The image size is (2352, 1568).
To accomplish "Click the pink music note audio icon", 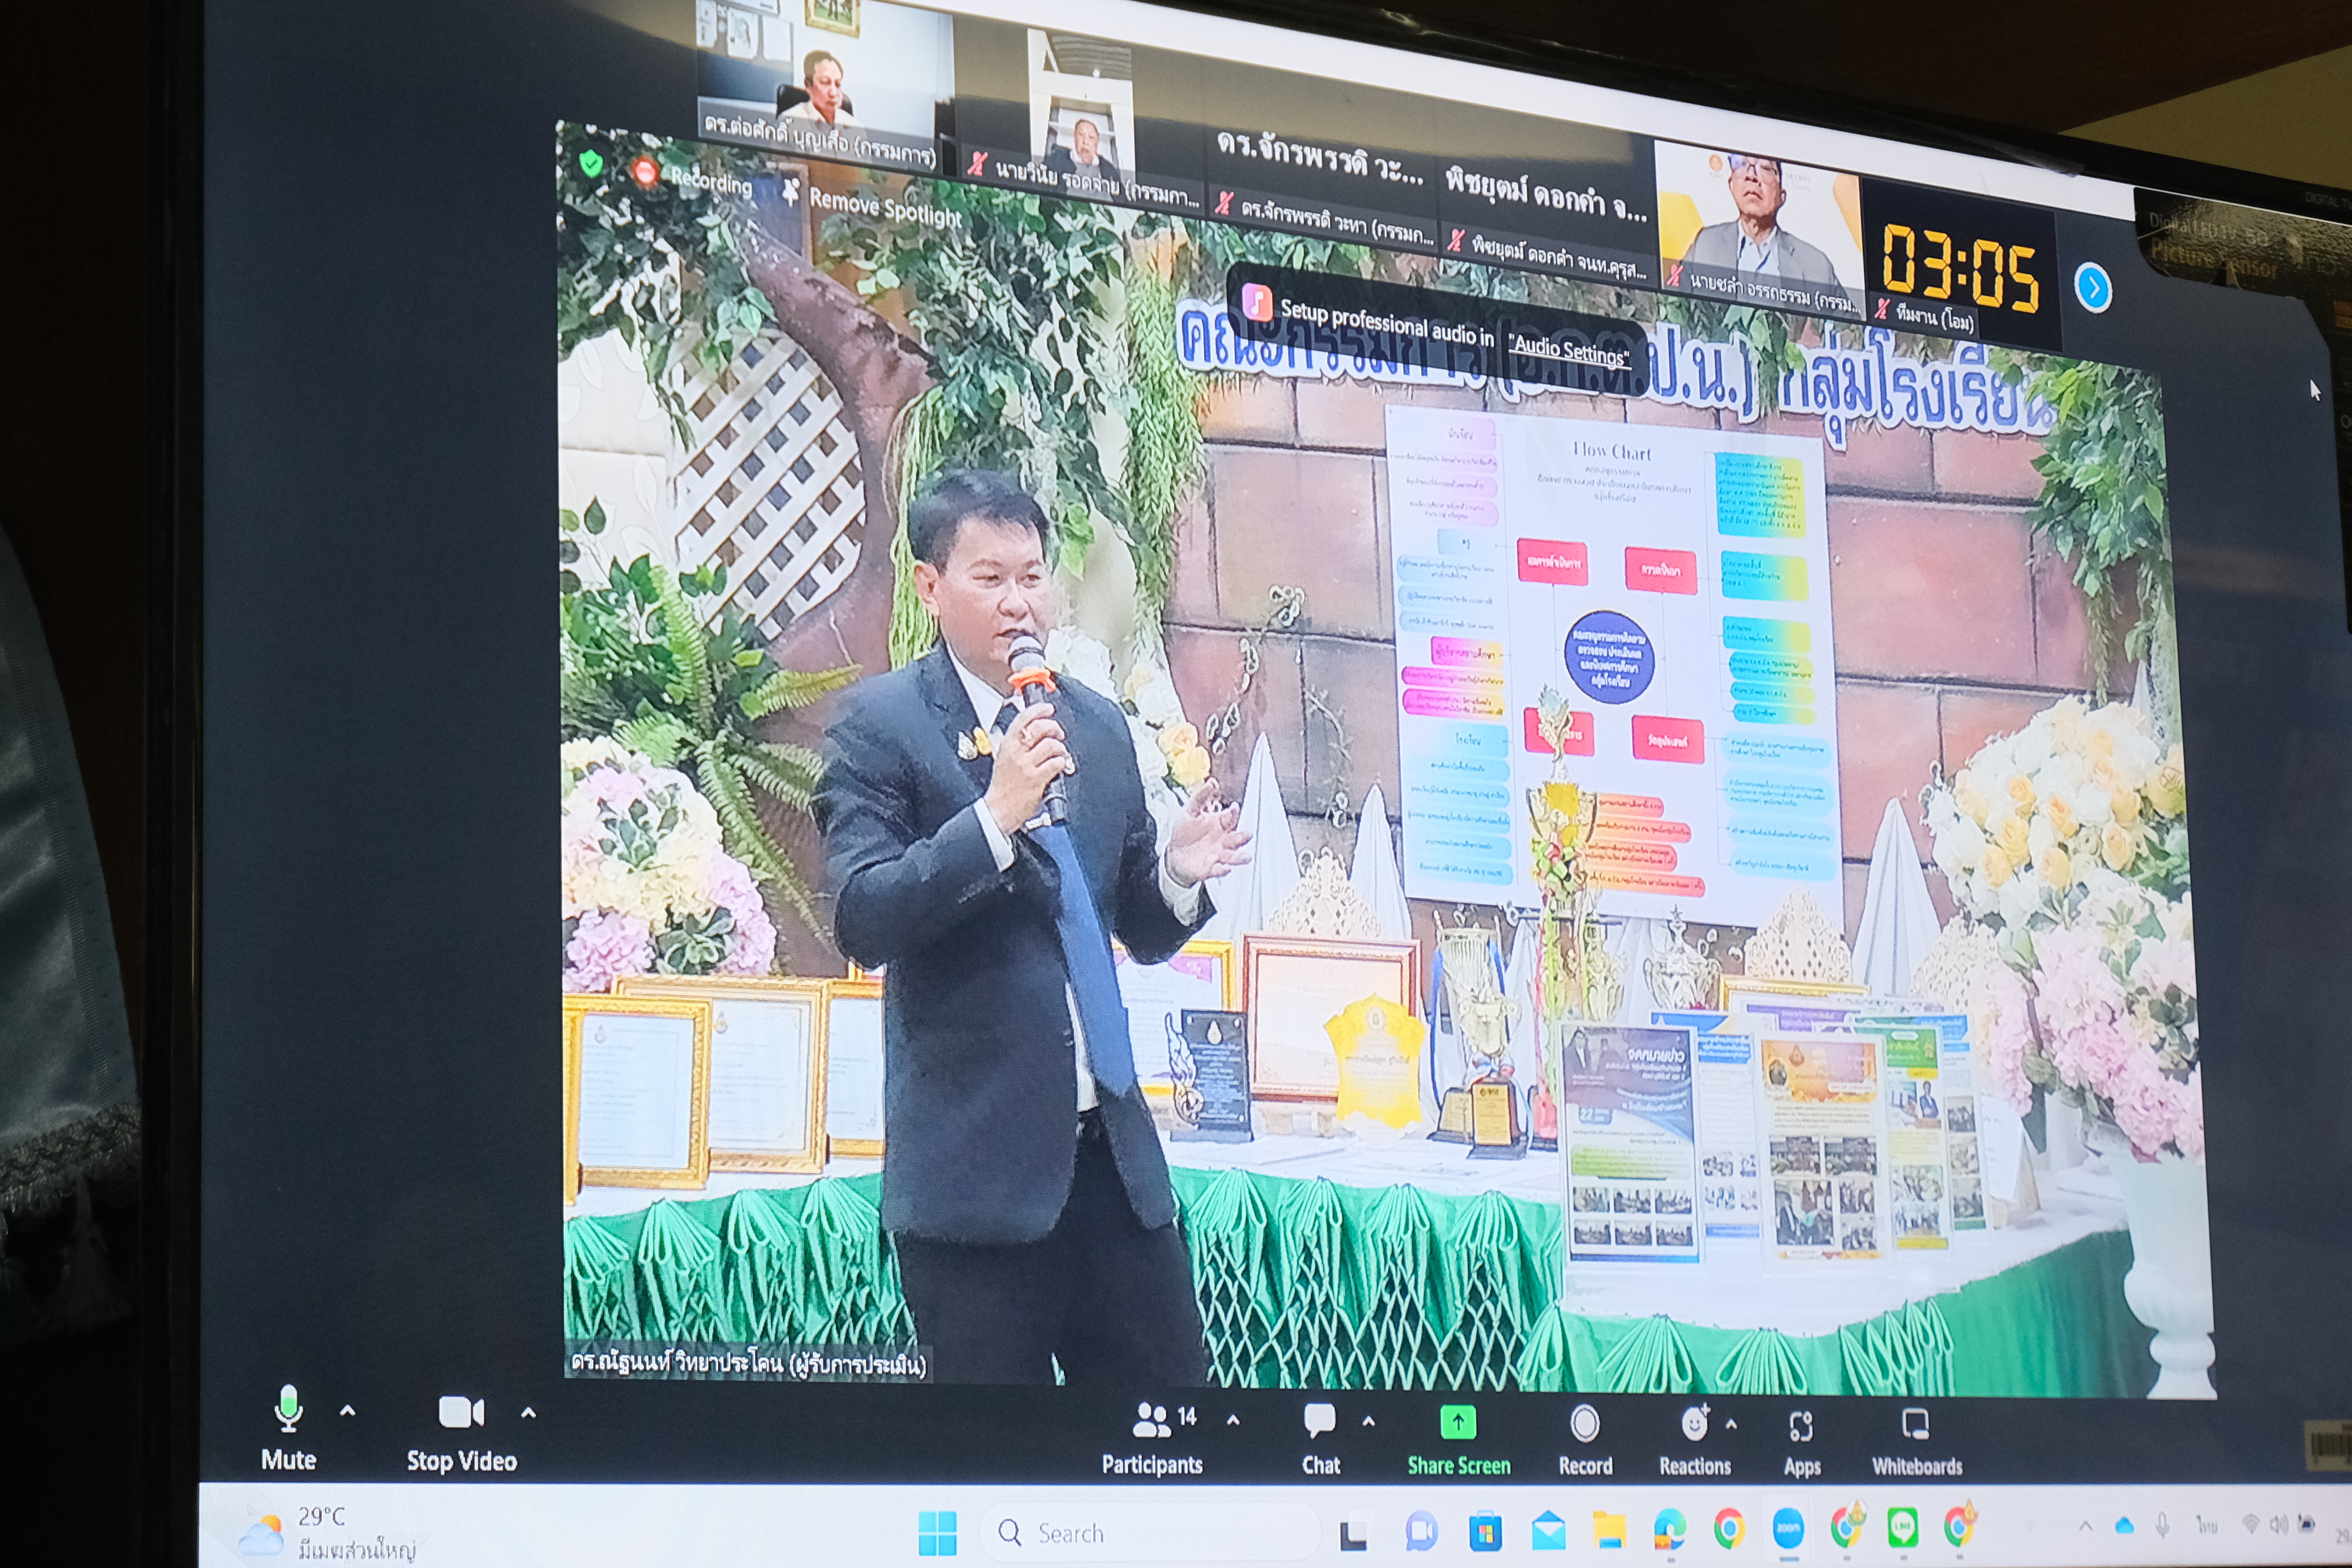I will [x=1256, y=302].
